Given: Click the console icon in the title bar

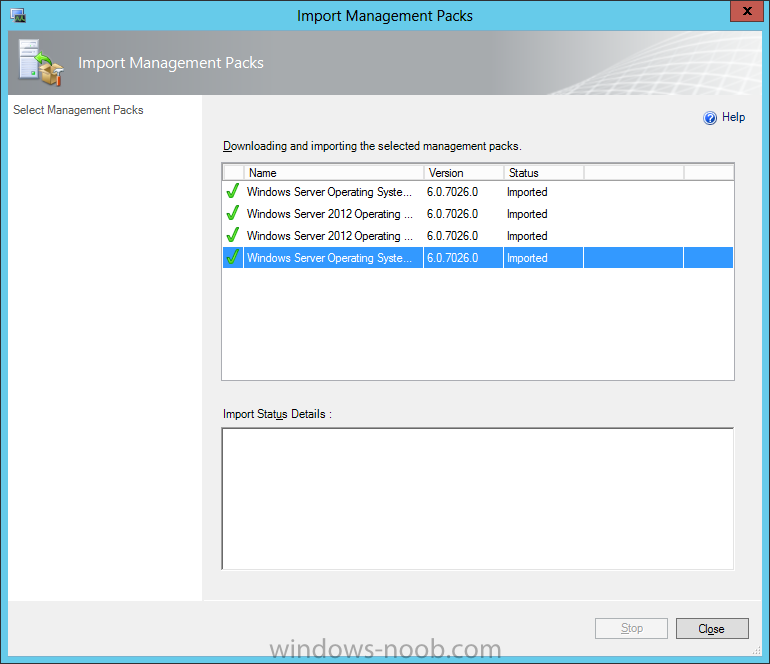Looking at the screenshot, I should (18, 15).
